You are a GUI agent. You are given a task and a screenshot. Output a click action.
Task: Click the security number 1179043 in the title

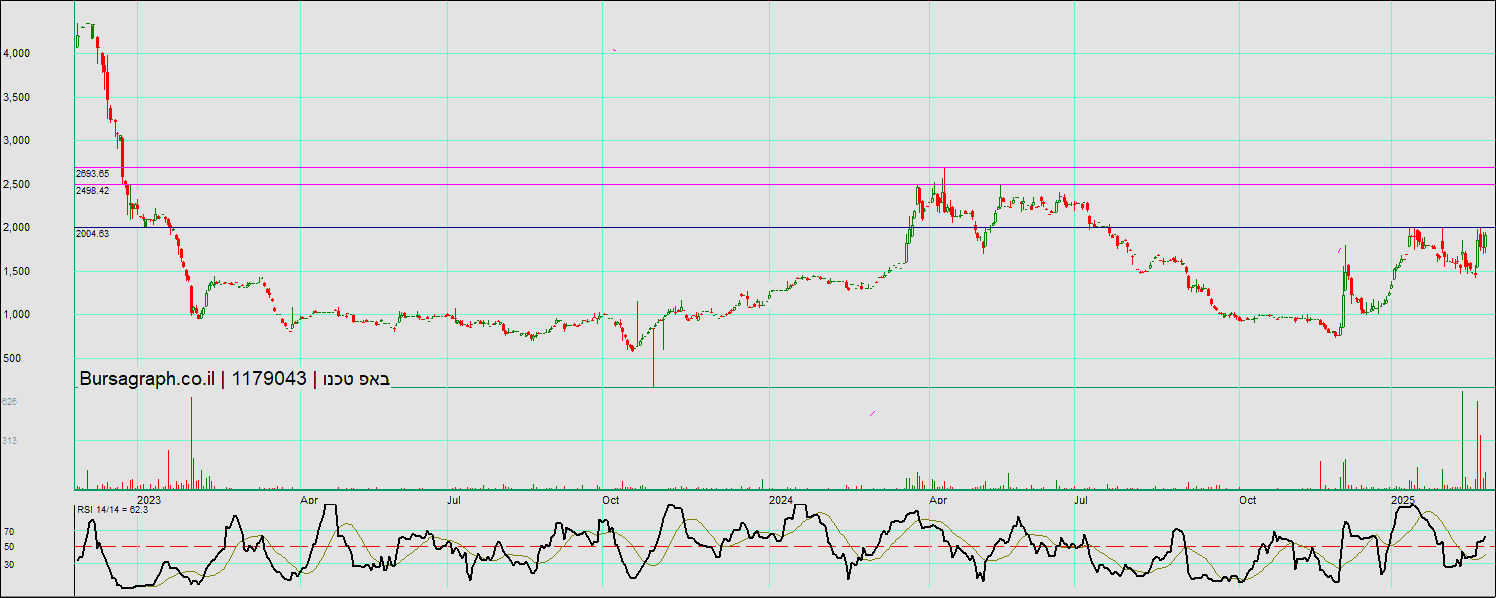269,379
